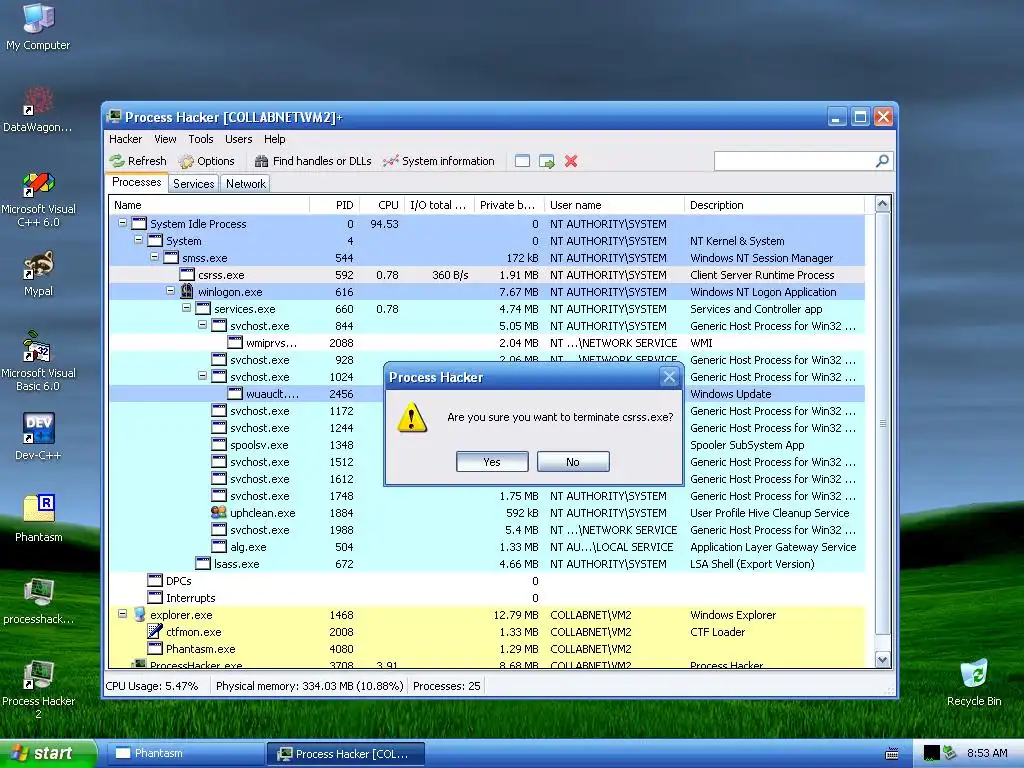Collapse the explorer.exe tree node
Screen dimensions: 1024x768
click(122, 614)
